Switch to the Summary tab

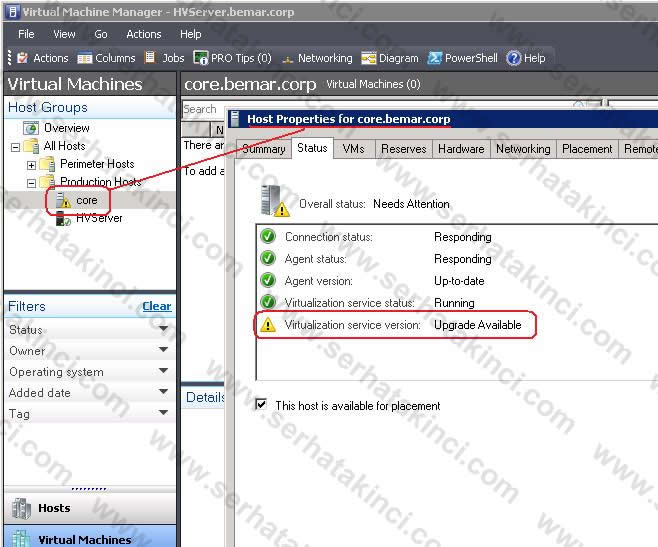pyautogui.click(x=264, y=149)
